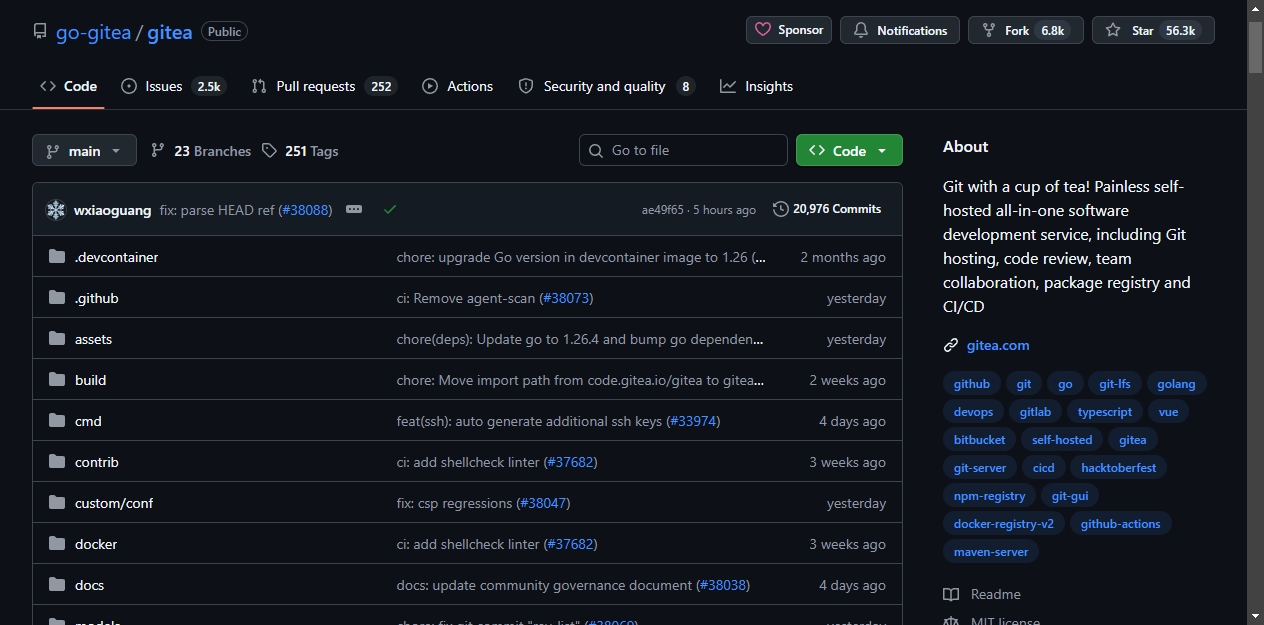Expand the green Code dropdown button
The height and width of the screenshot is (625, 1264).
pos(849,150)
